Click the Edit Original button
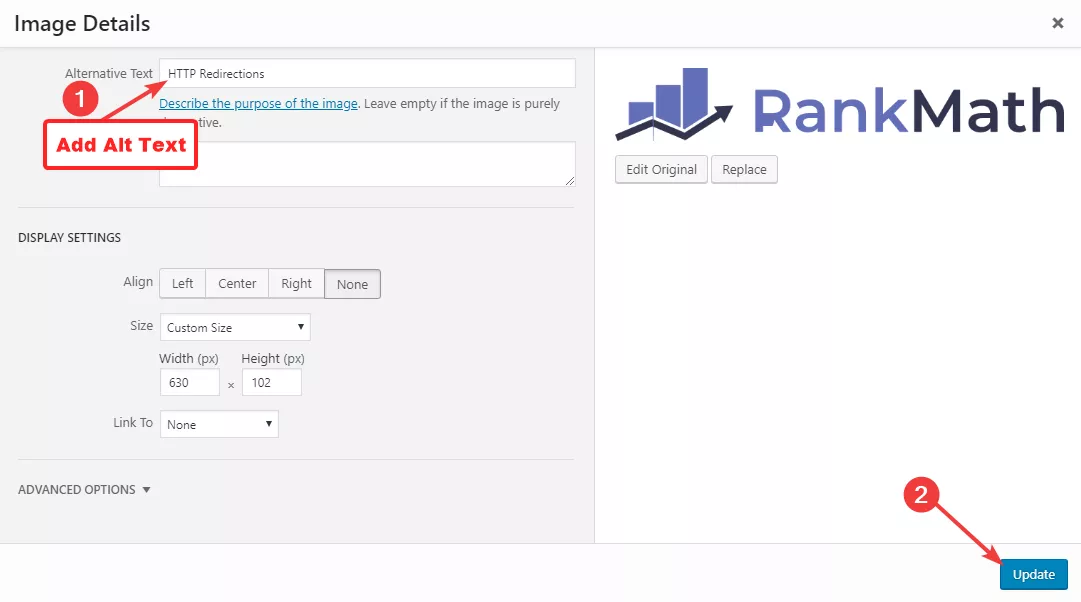This screenshot has height=602, width=1081. pos(661,170)
